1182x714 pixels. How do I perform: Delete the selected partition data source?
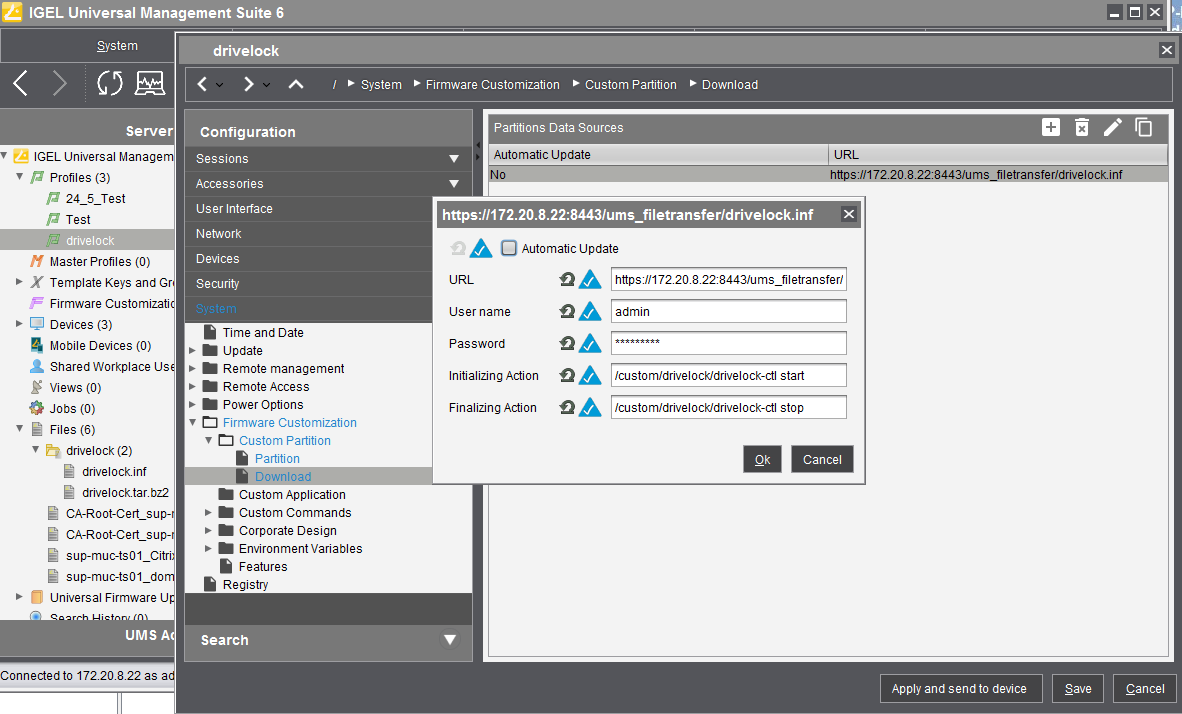pos(1082,127)
